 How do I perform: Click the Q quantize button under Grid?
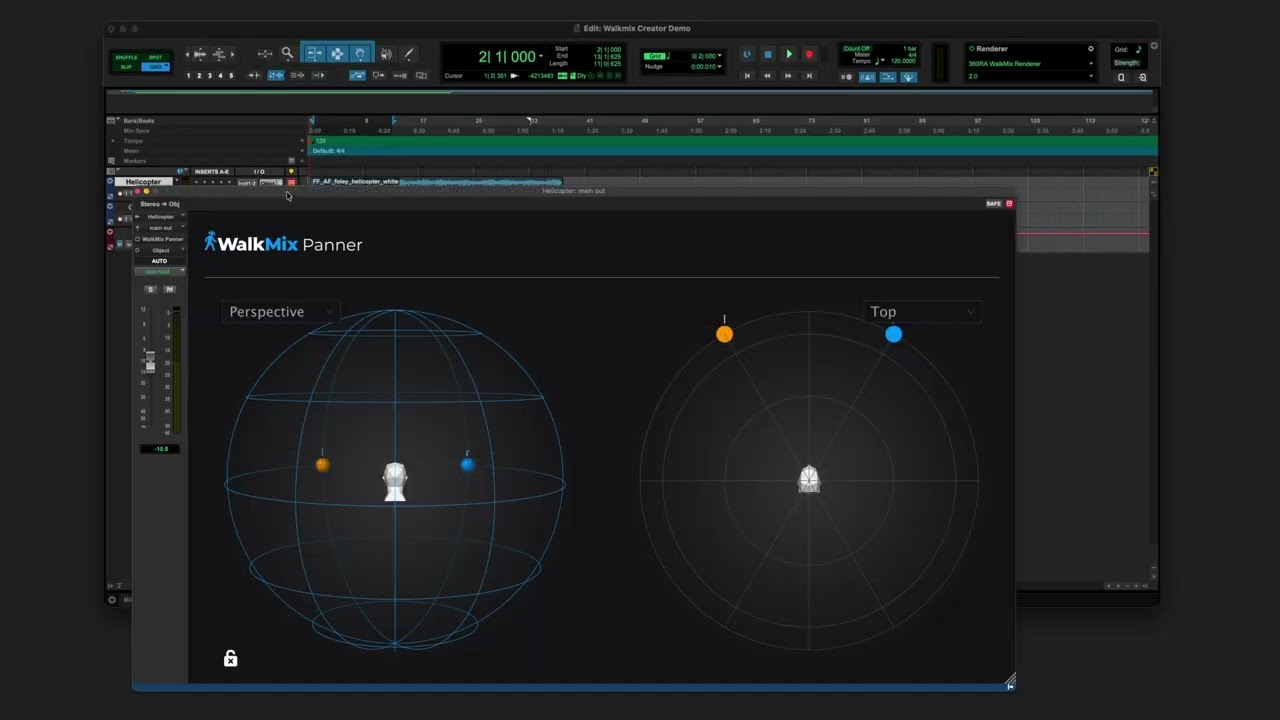(1121, 77)
